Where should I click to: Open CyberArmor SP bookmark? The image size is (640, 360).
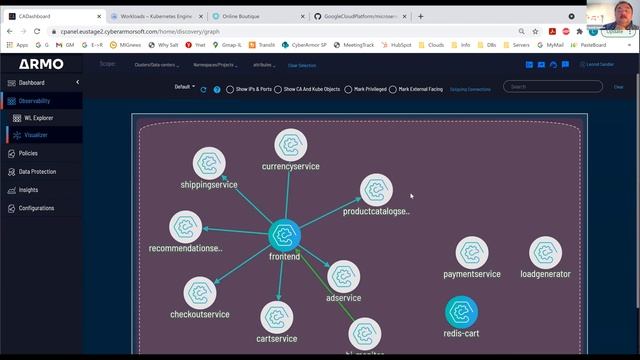coord(304,45)
